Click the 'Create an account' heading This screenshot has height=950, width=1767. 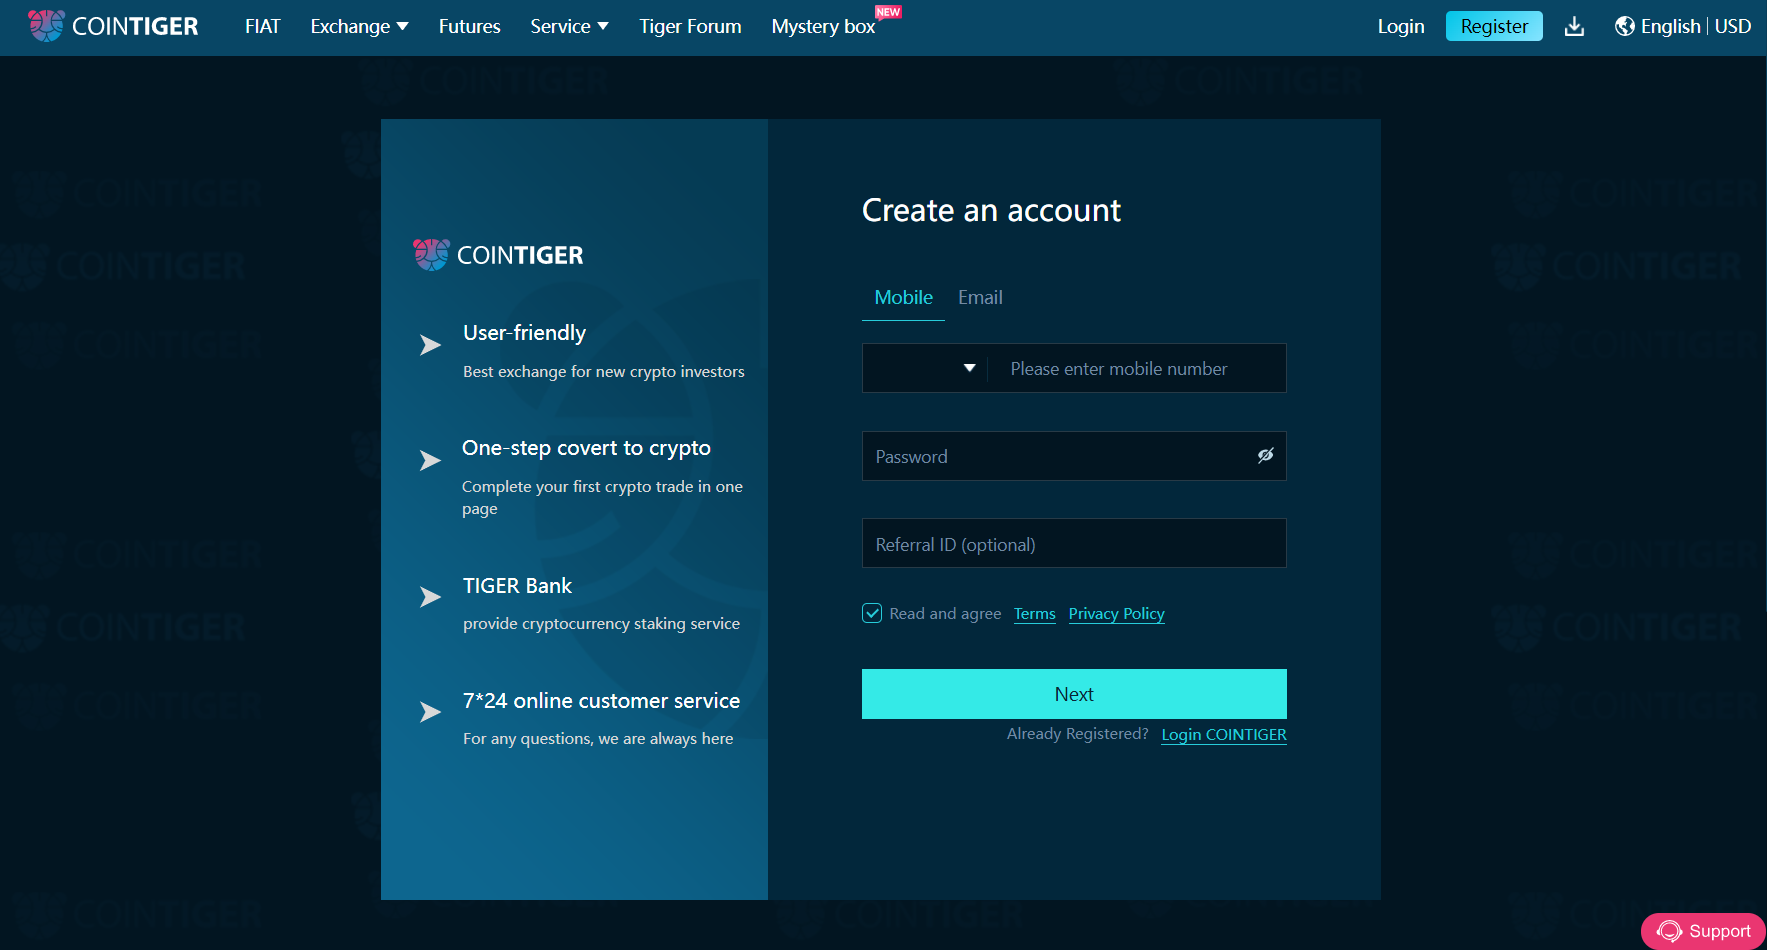point(991,210)
